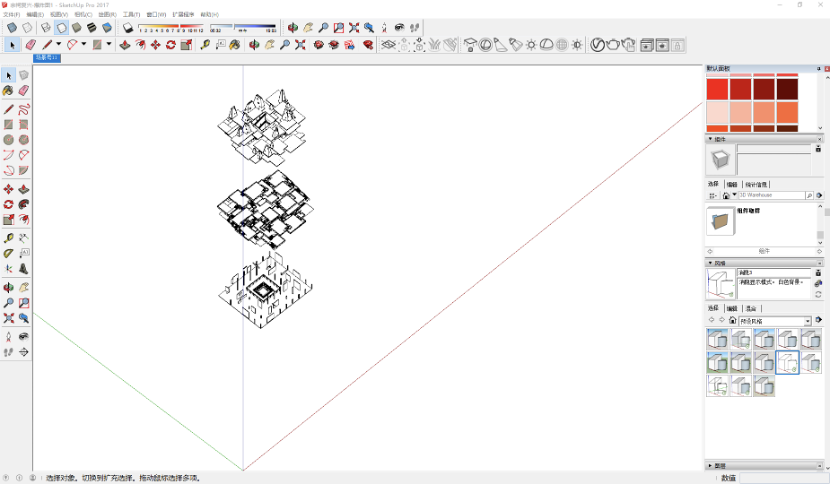Expand the 图层 layers panel at bottom

click(710, 465)
